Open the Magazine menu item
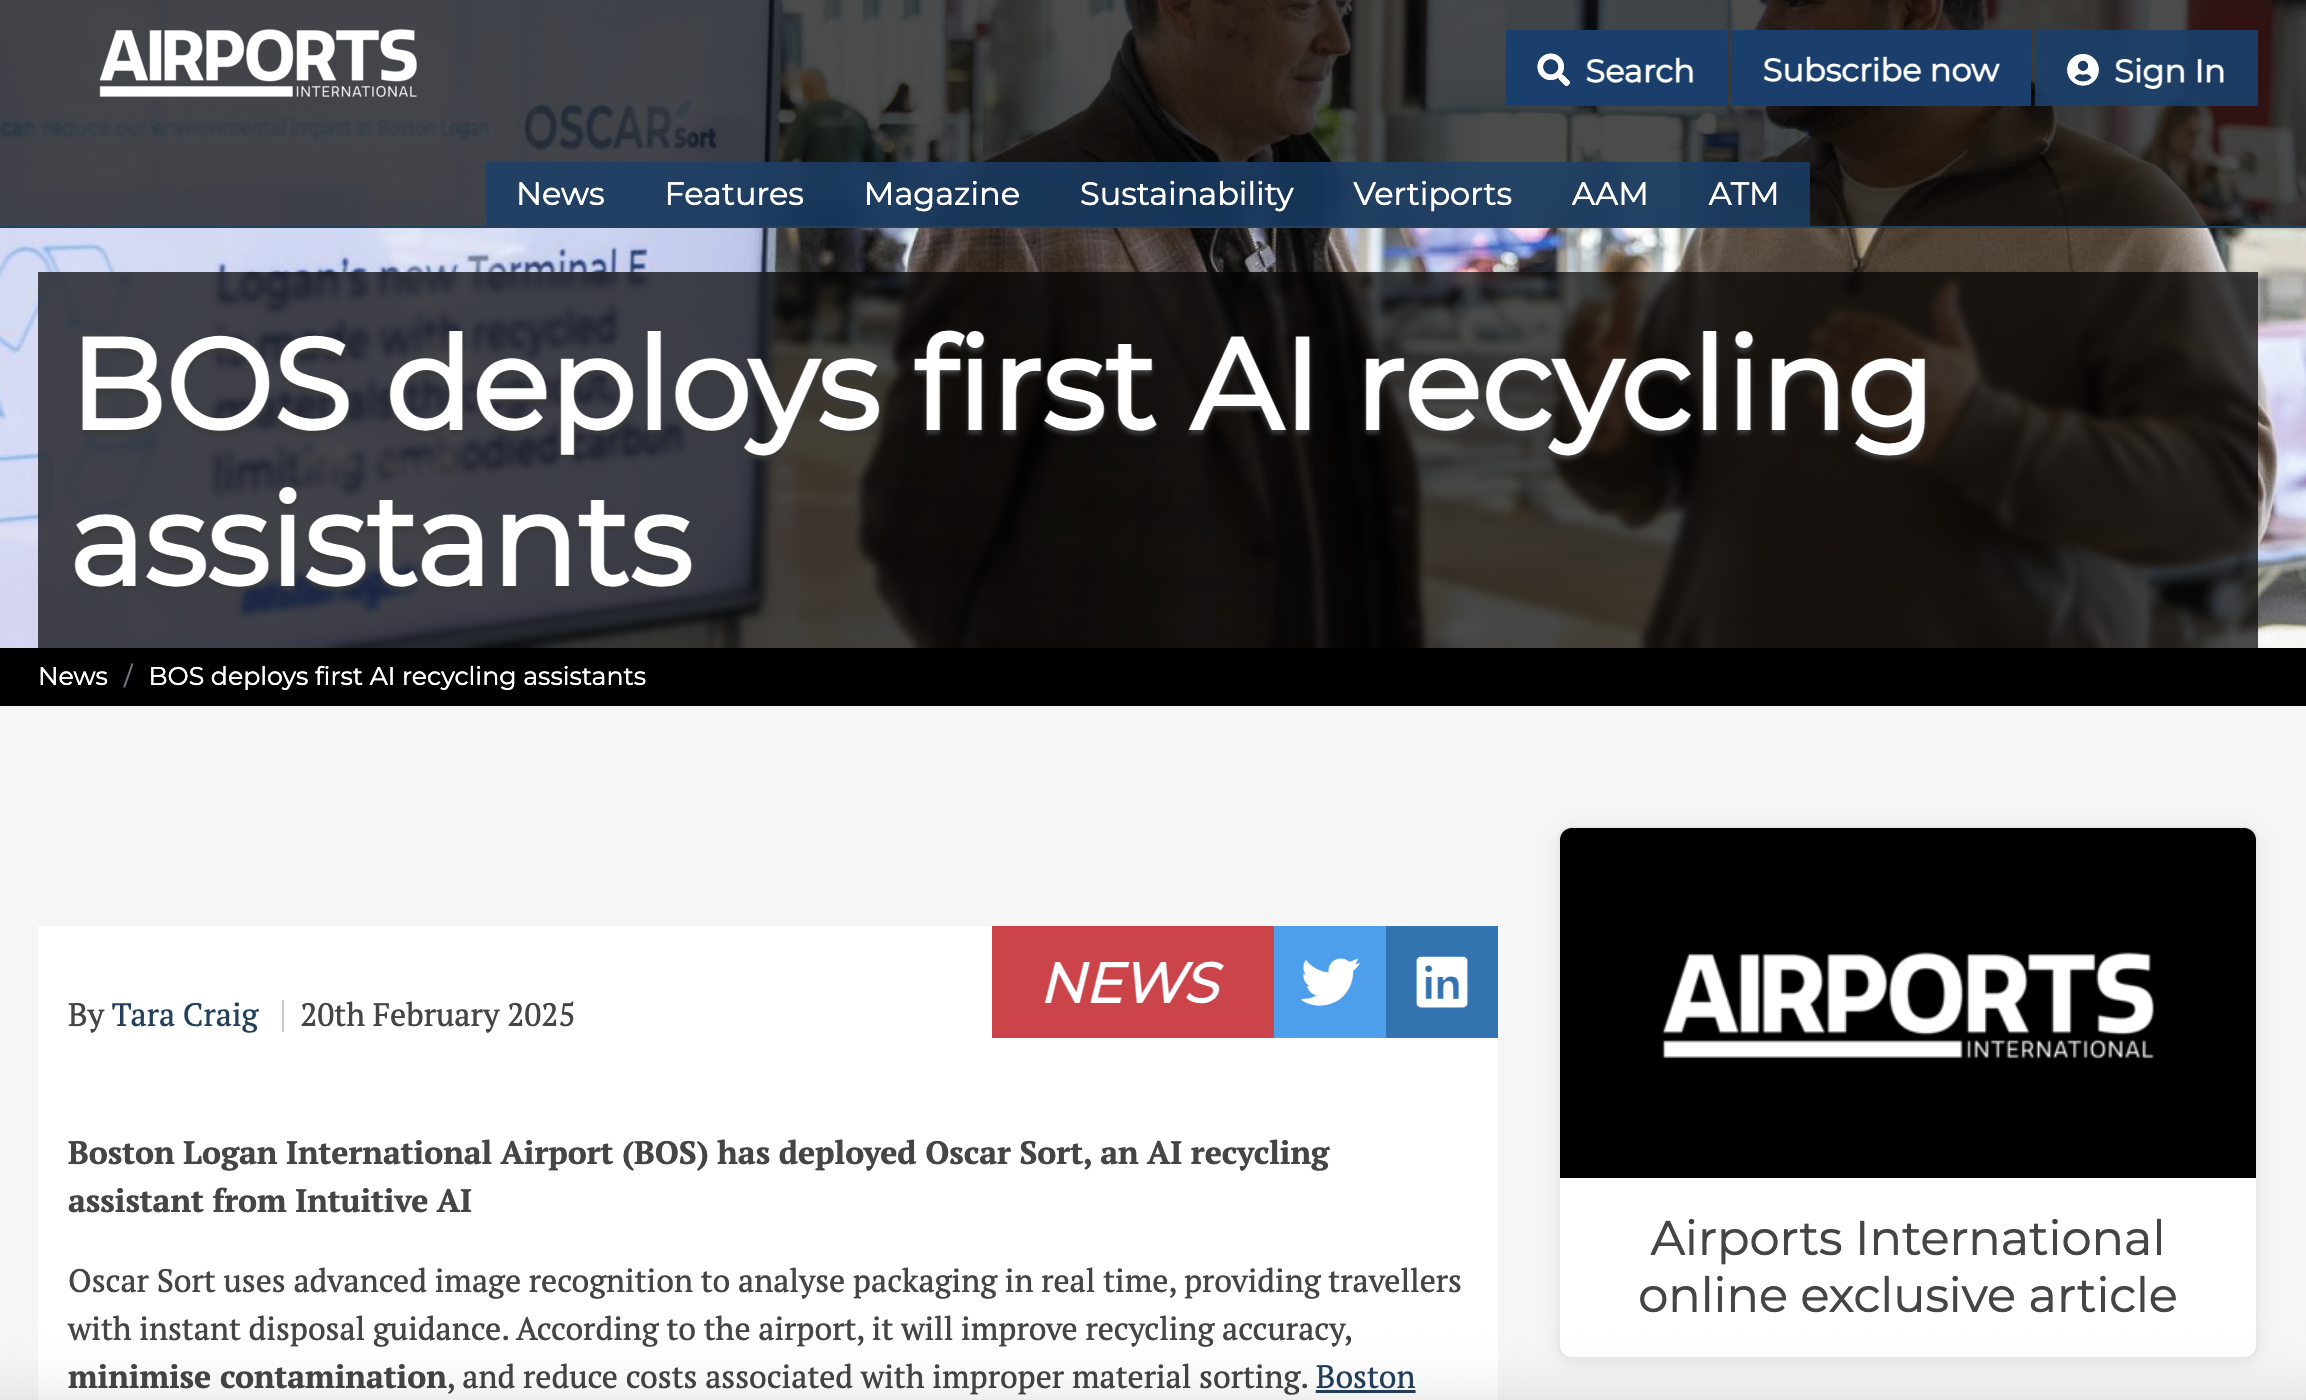Image resolution: width=2306 pixels, height=1400 pixels. point(942,194)
